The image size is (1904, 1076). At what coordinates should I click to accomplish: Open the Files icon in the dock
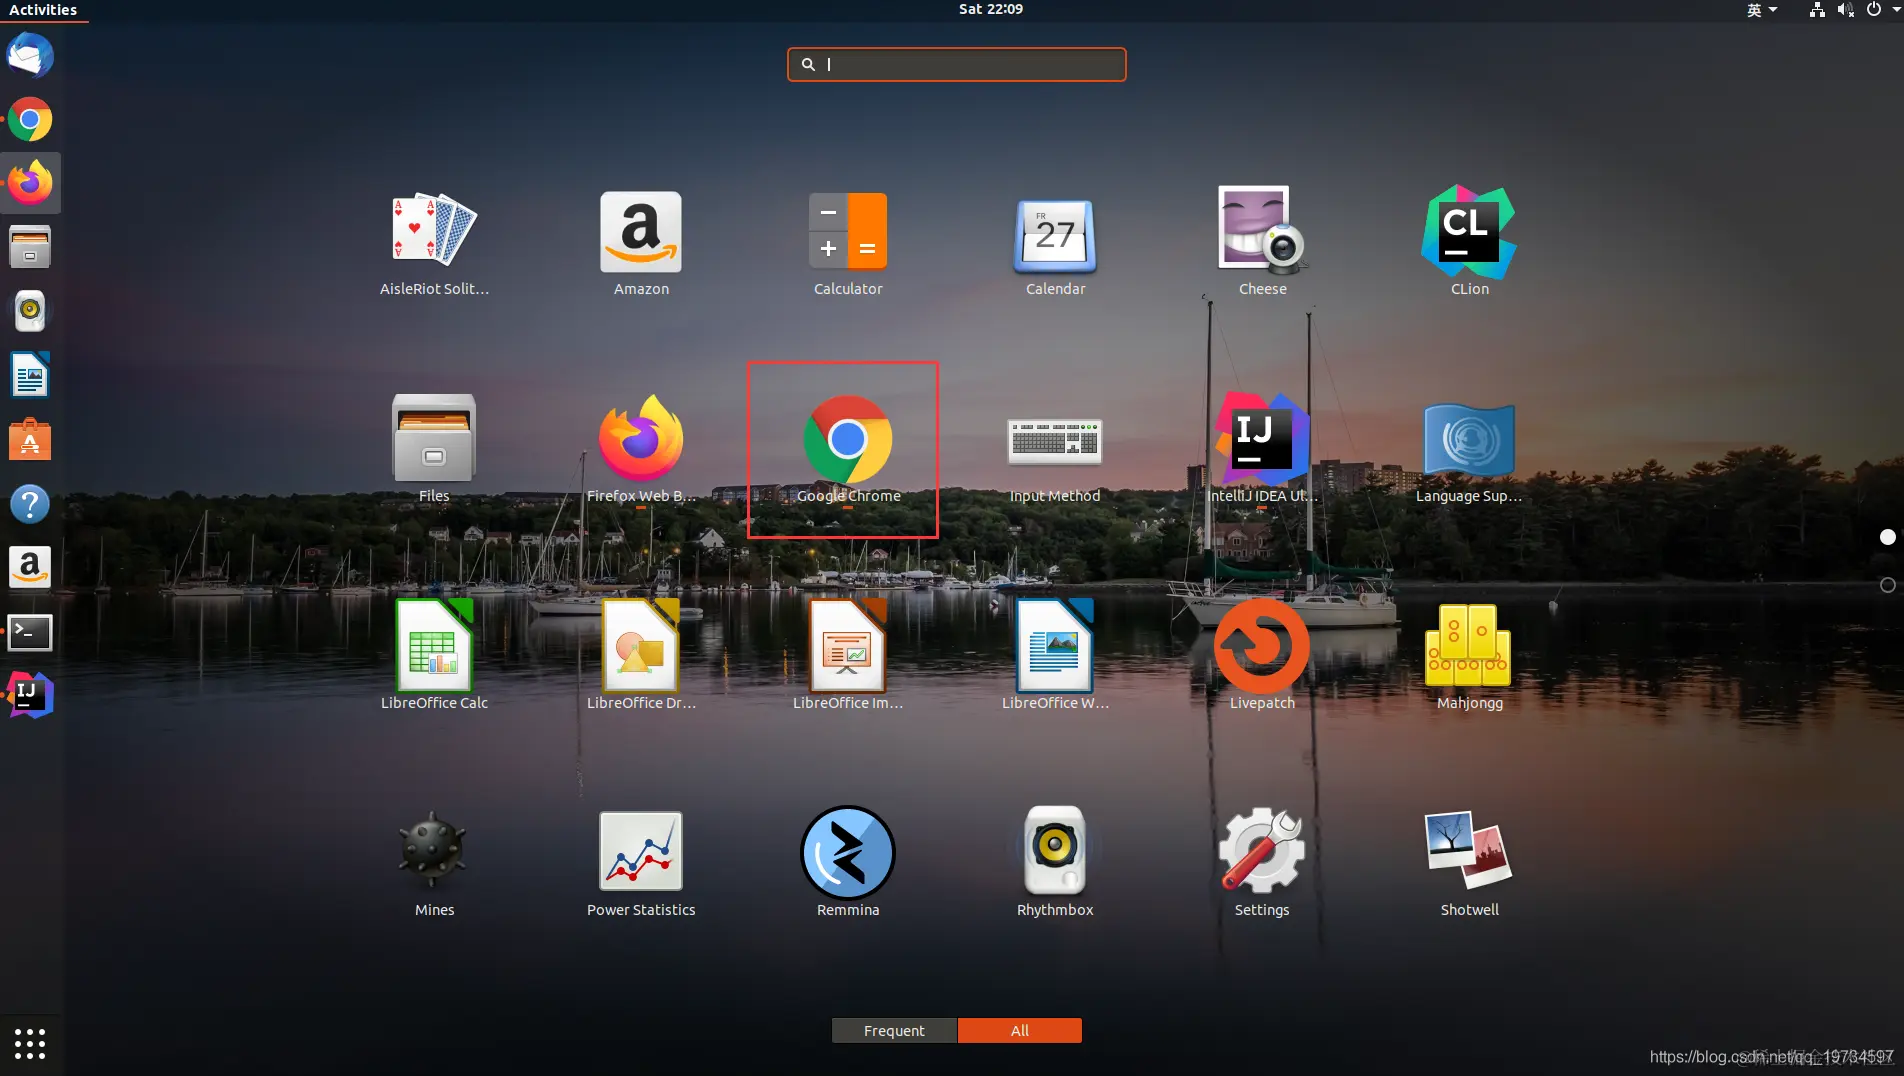(30, 247)
